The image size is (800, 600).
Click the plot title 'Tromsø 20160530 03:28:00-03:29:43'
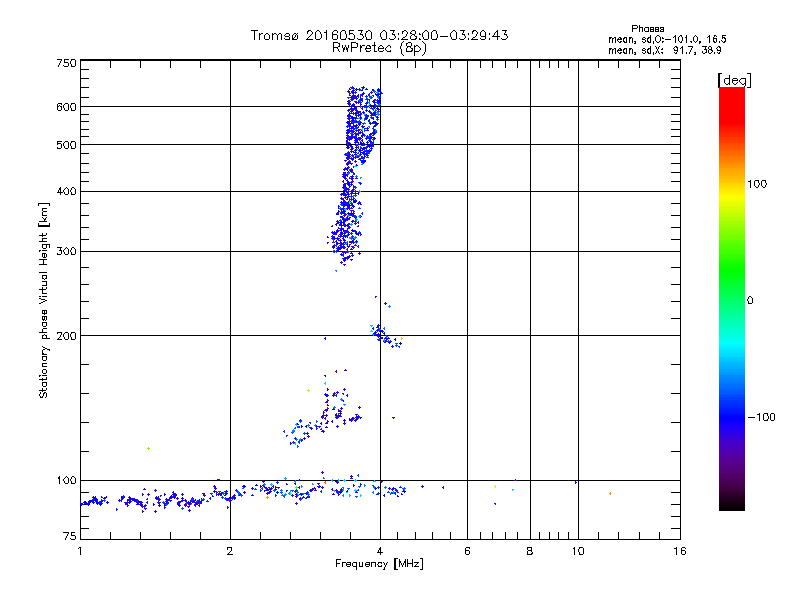(380, 35)
